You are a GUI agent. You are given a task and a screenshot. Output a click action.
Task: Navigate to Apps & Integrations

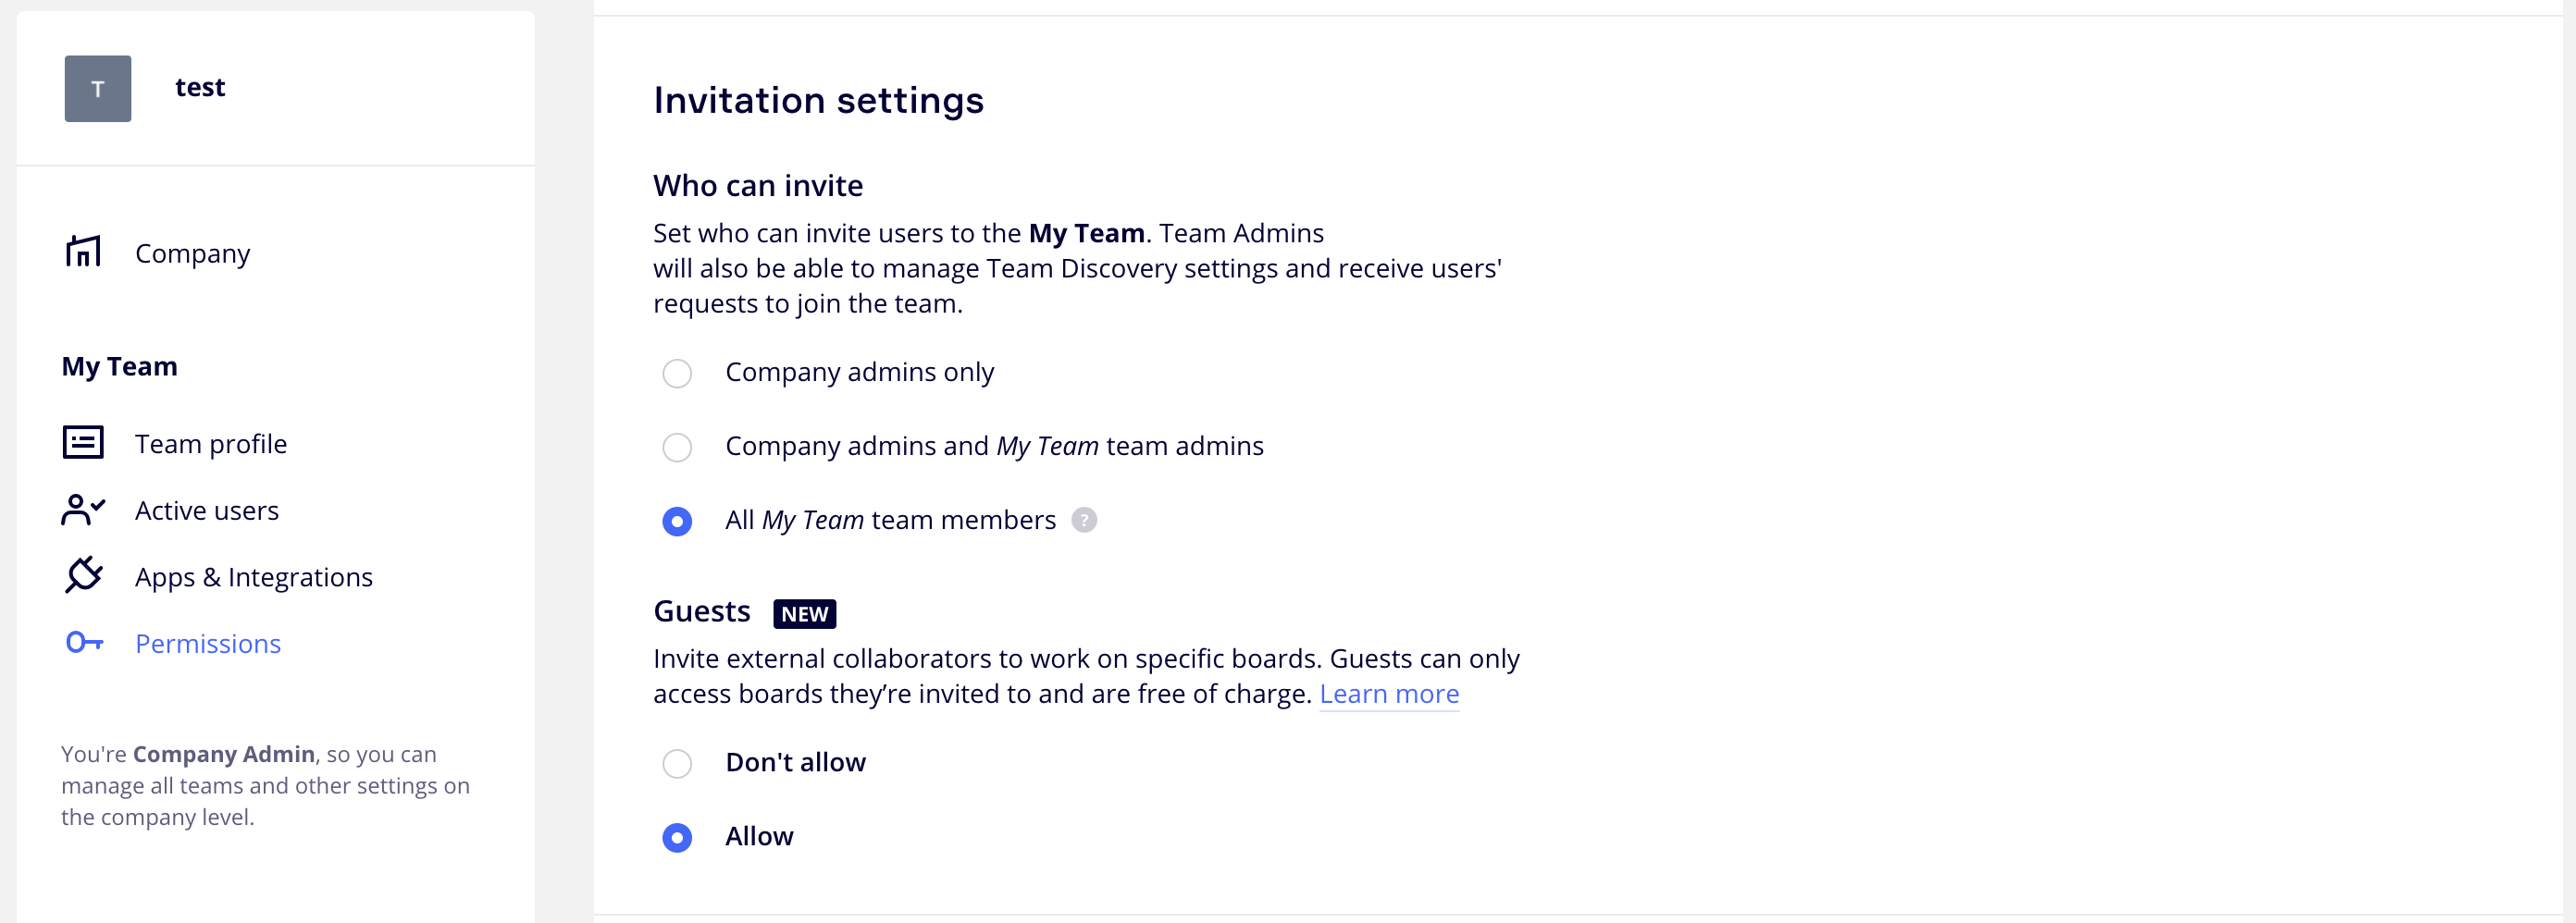click(x=254, y=577)
